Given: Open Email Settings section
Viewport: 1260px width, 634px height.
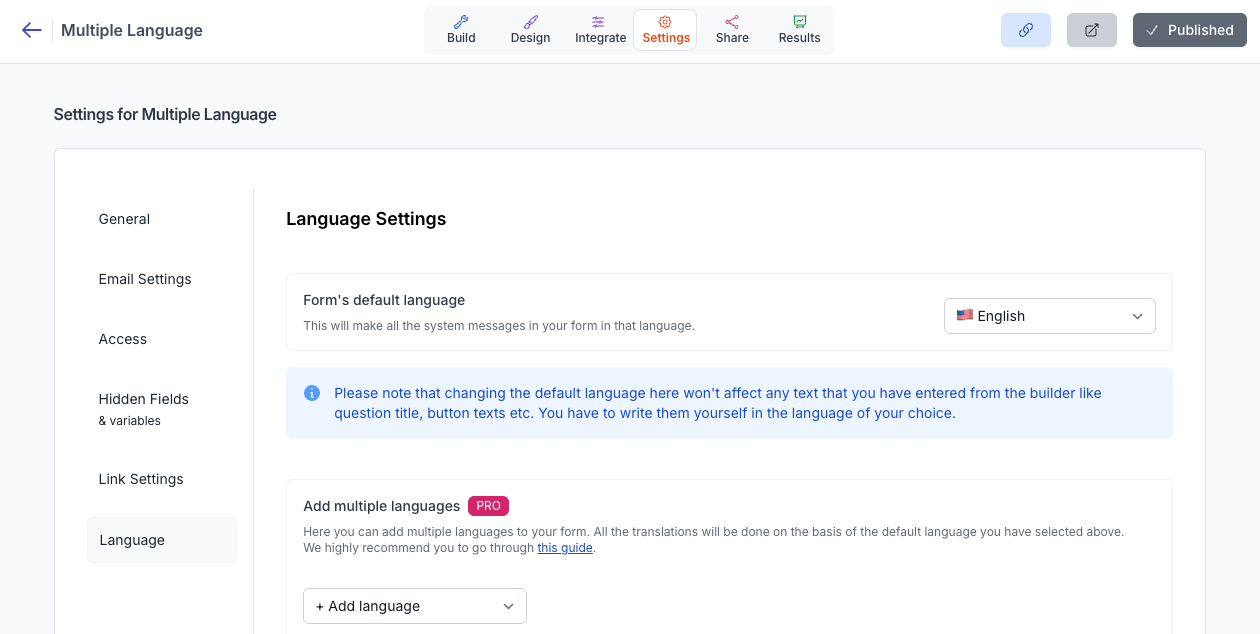Looking at the screenshot, I should (x=145, y=279).
